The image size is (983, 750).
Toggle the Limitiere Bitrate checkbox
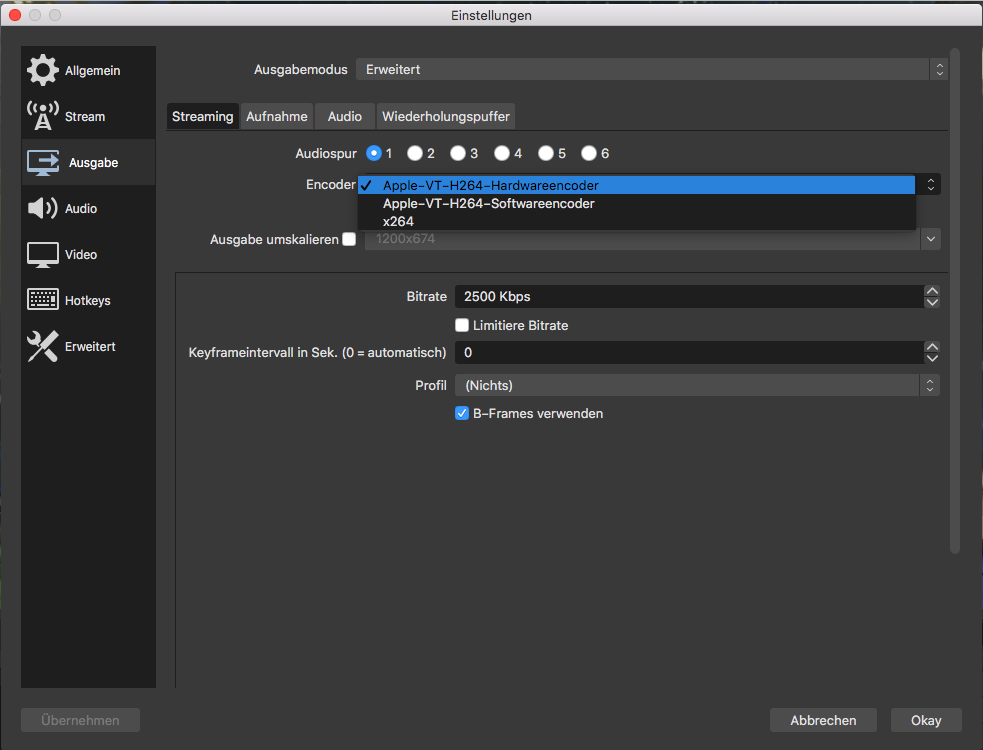pyautogui.click(x=462, y=325)
